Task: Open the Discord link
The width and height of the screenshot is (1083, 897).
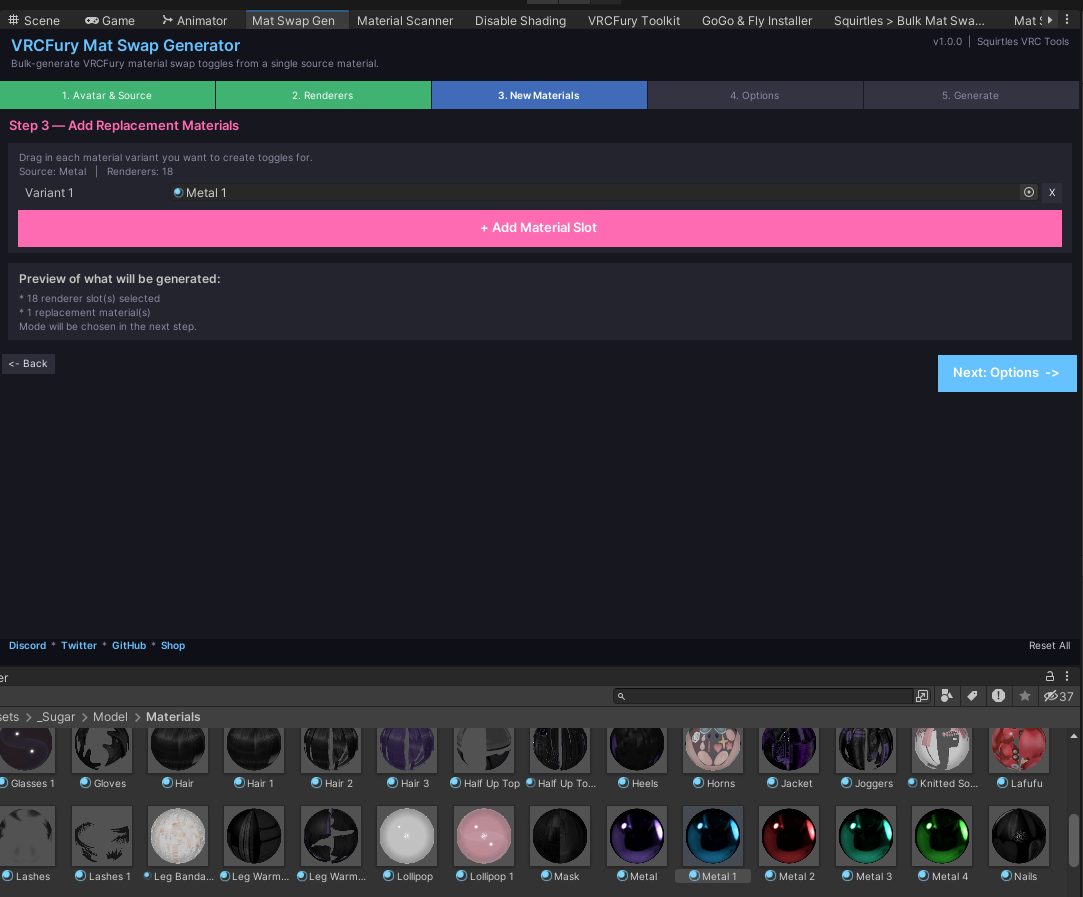Action: (28, 645)
